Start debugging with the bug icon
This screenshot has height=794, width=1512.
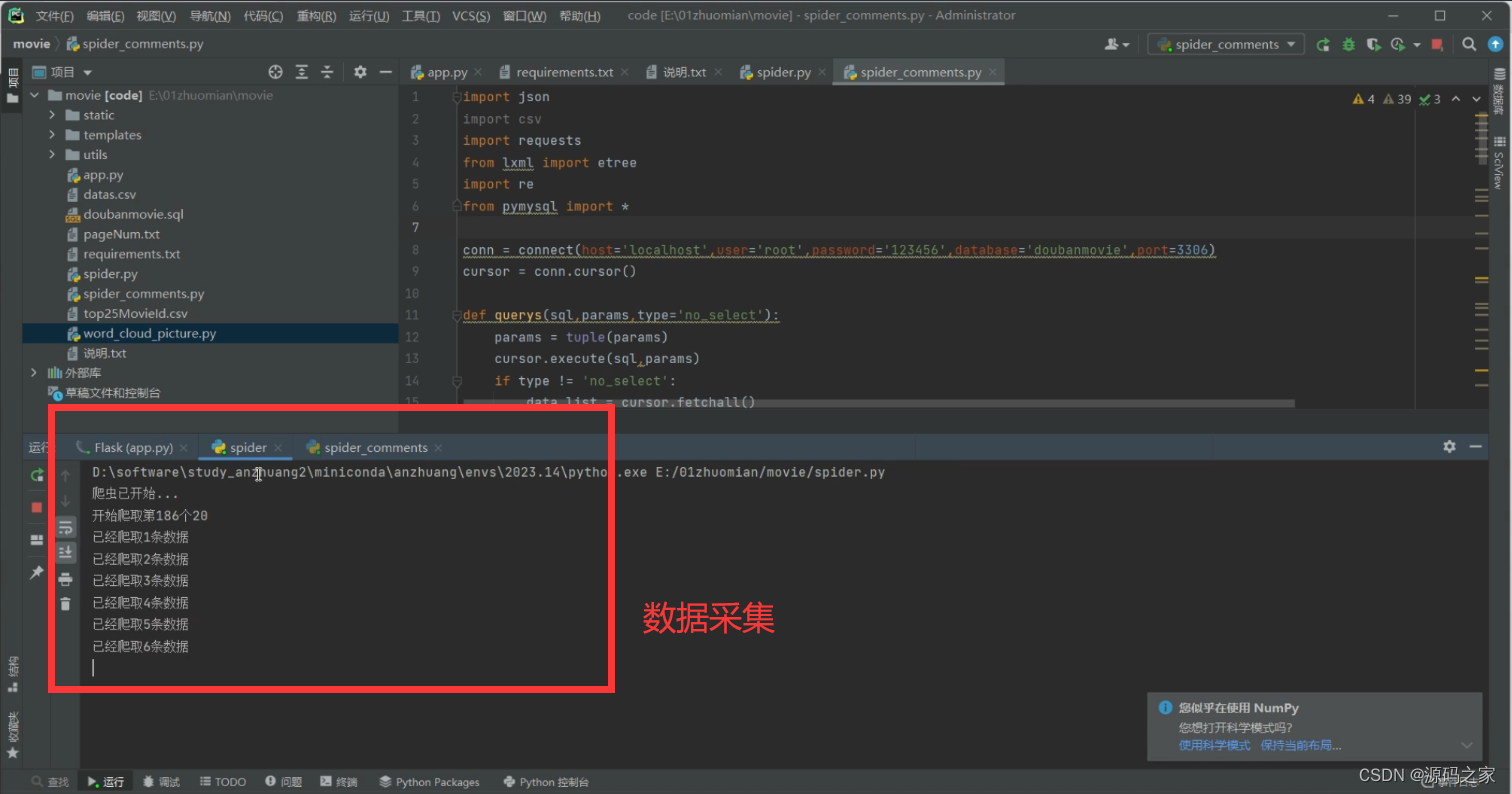point(1347,44)
